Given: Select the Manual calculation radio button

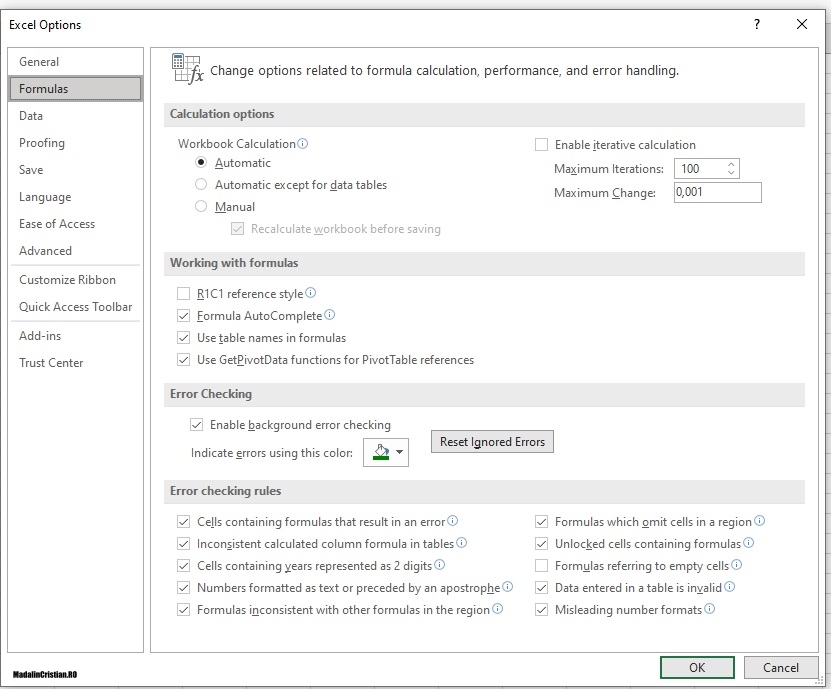Looking at the screenshot, I should click(x=199, y=206).
